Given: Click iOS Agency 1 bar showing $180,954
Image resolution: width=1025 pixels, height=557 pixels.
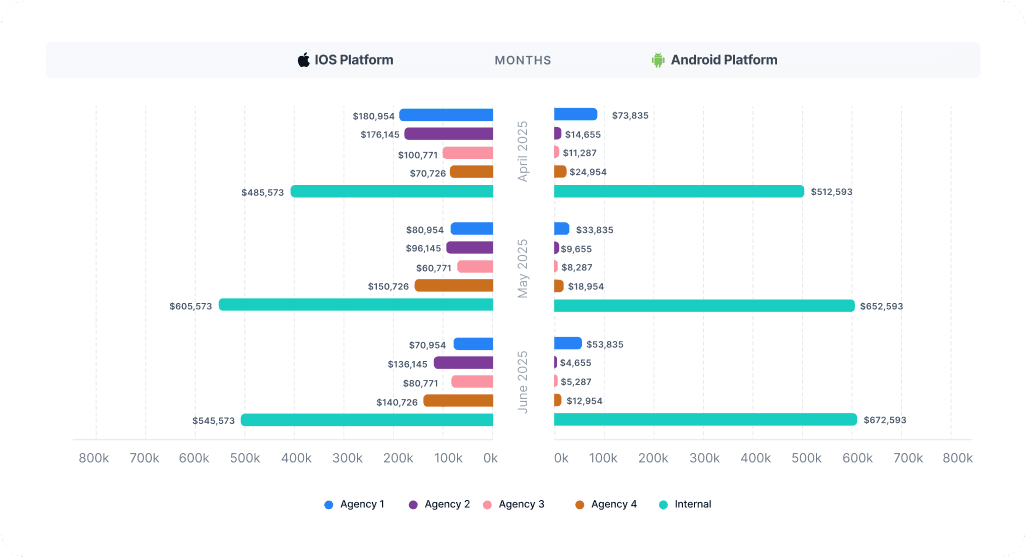Looking at the screenshot, I should pos(446,115).
